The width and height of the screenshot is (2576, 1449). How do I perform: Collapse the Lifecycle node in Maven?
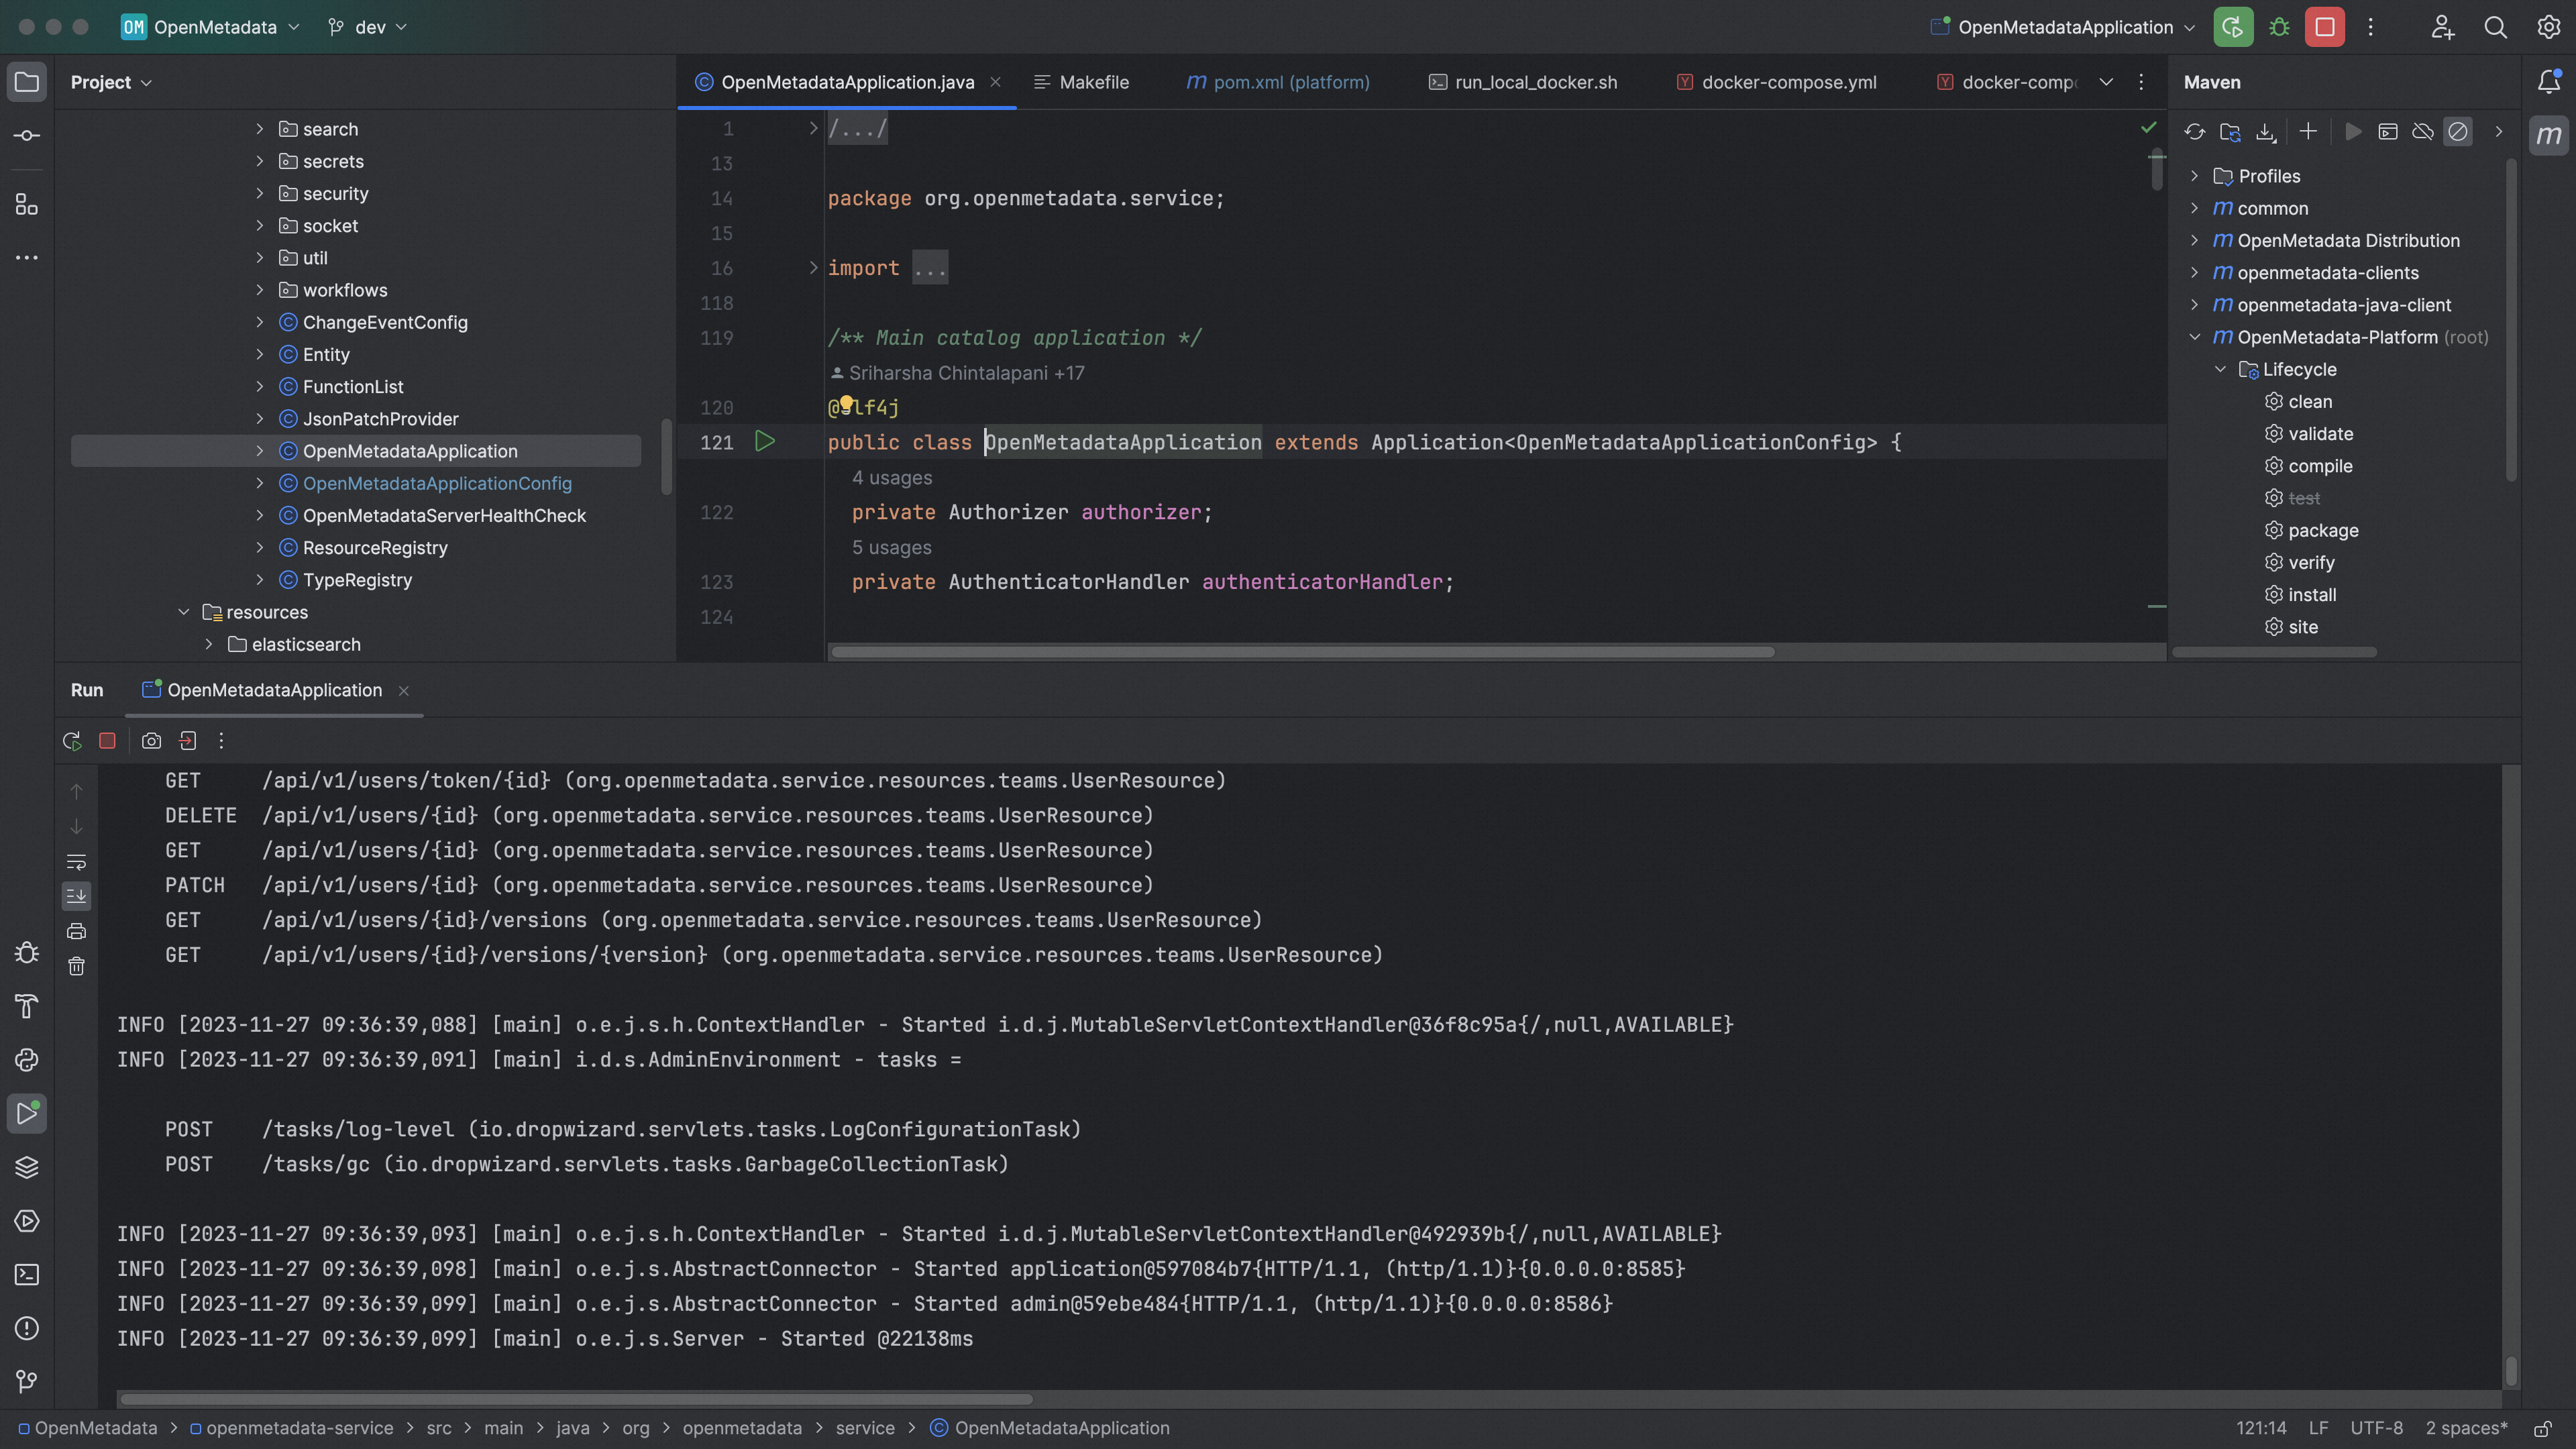tap(2220, 369)
